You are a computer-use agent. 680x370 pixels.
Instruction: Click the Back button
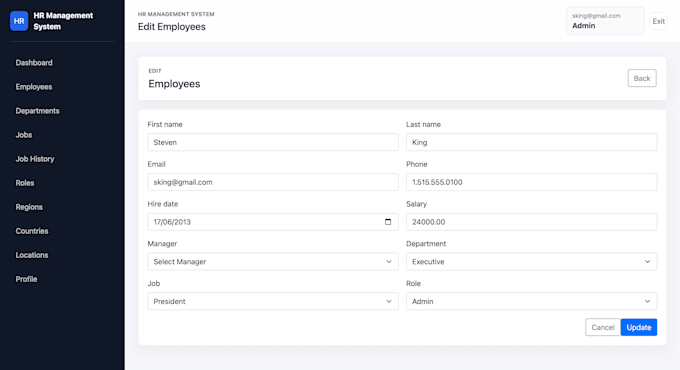tap(642, 79)
